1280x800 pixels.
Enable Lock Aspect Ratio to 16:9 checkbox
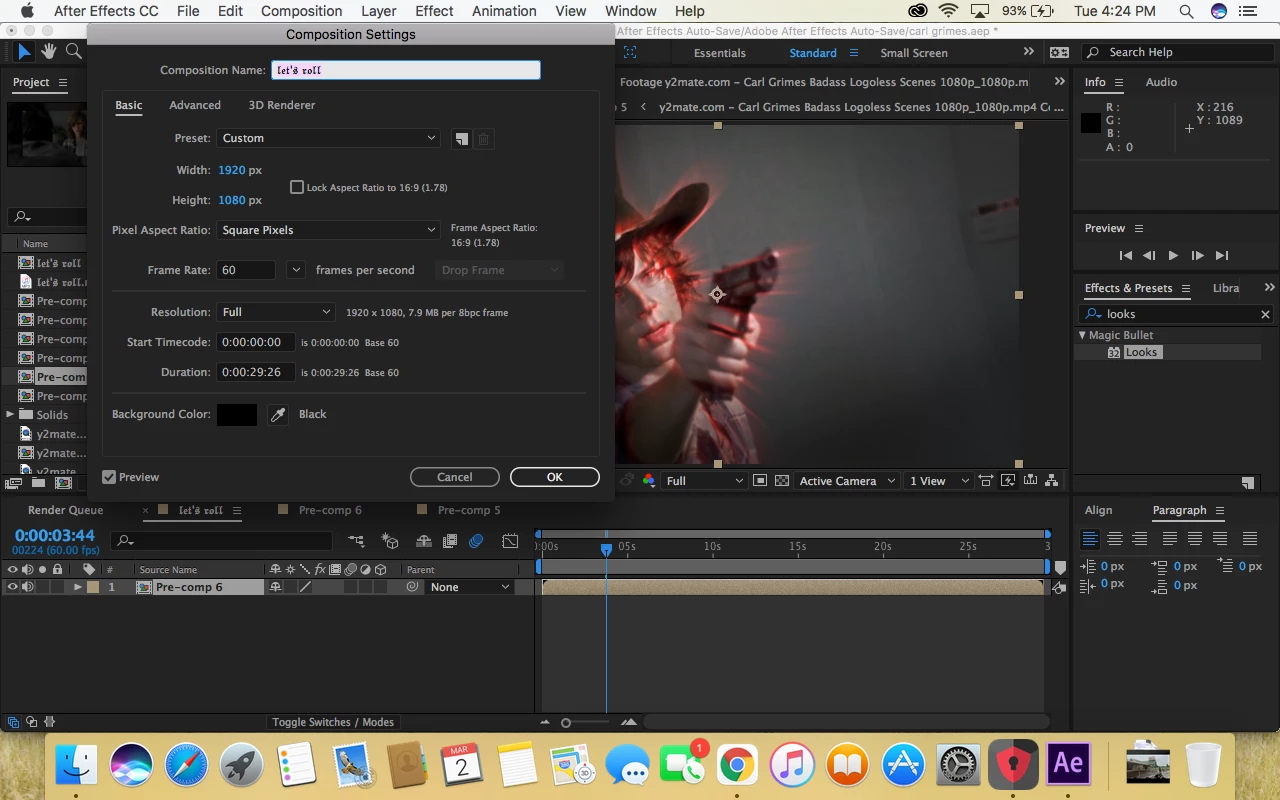tap(297, 187)
